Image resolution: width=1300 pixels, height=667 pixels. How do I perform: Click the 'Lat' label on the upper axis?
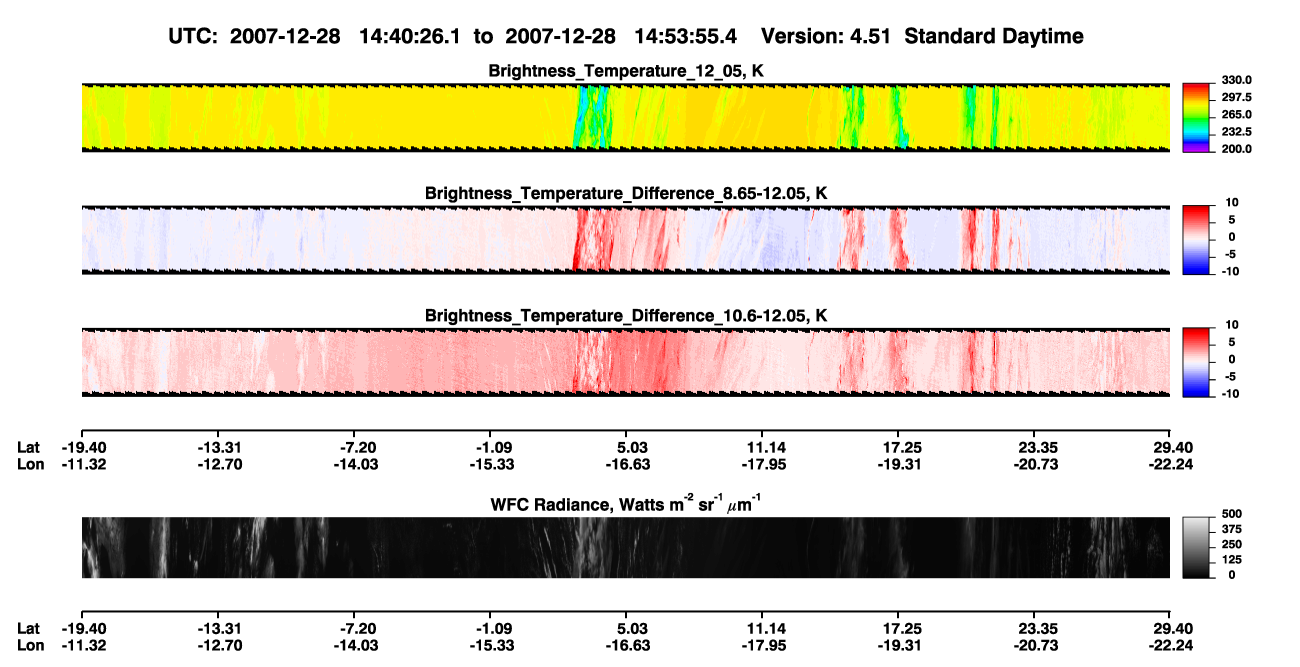(29, 447)
